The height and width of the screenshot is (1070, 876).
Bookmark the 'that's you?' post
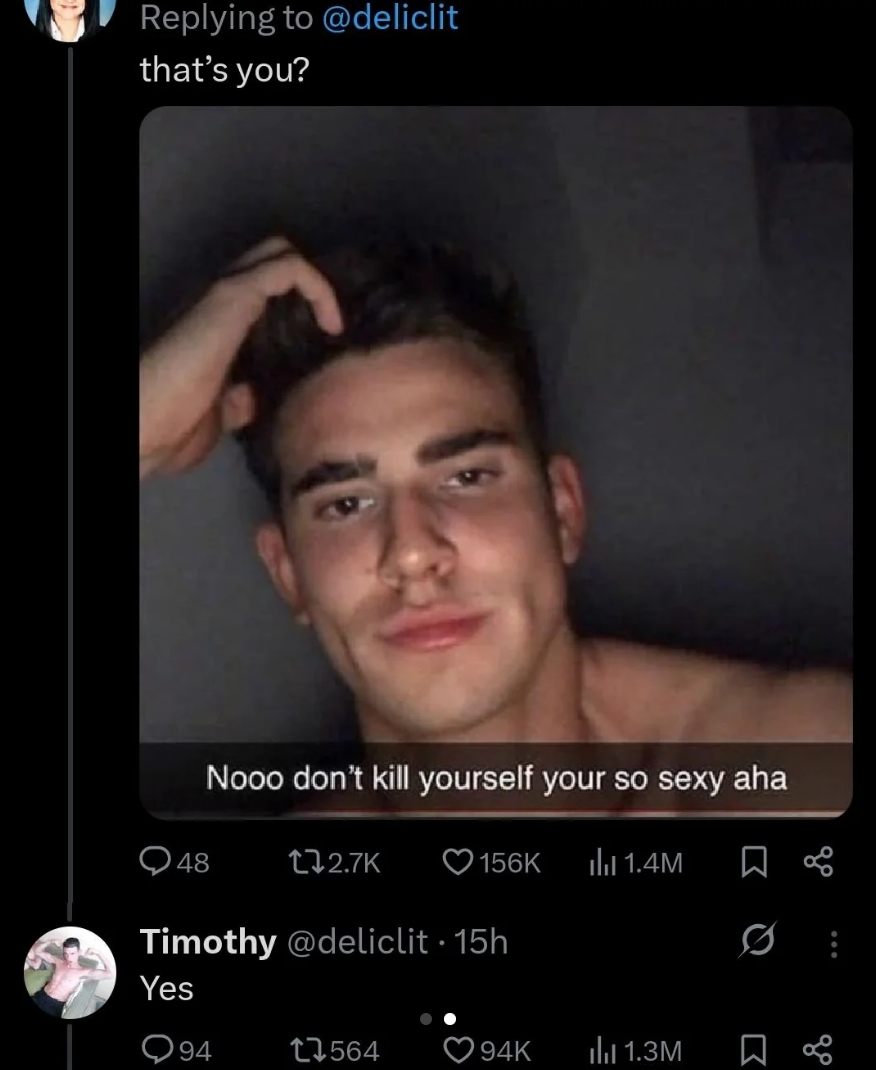[754, 862]
